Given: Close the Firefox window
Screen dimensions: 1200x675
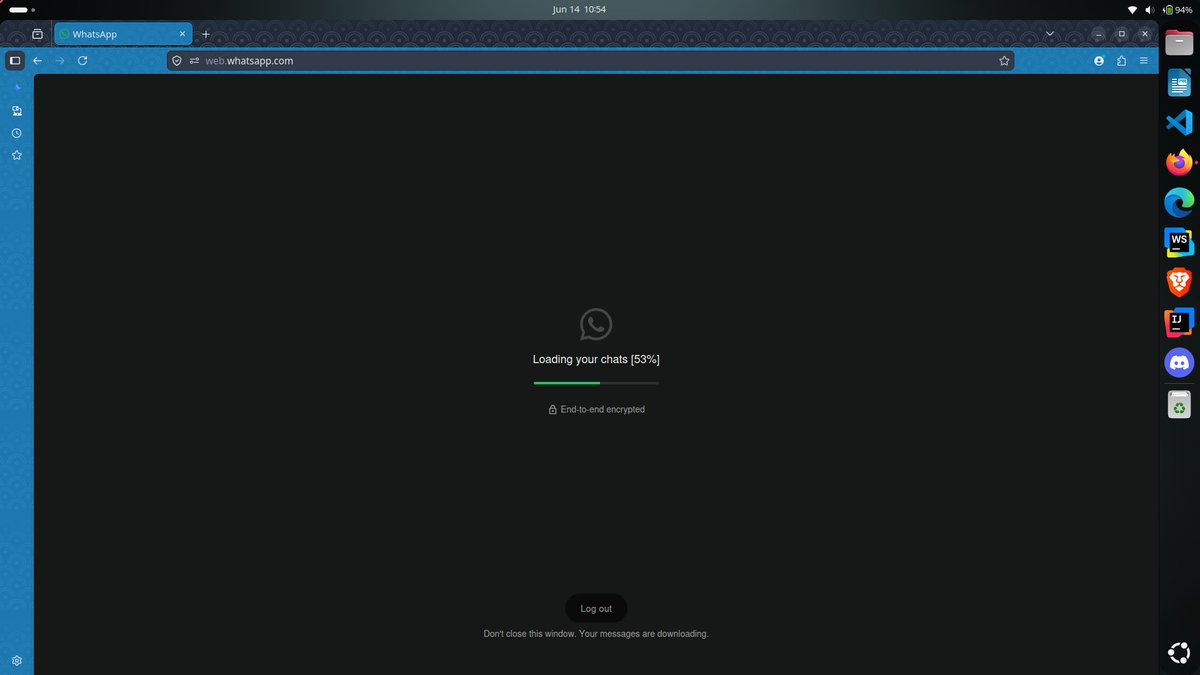Looking at the screenshot, I should click(1144, 34).
